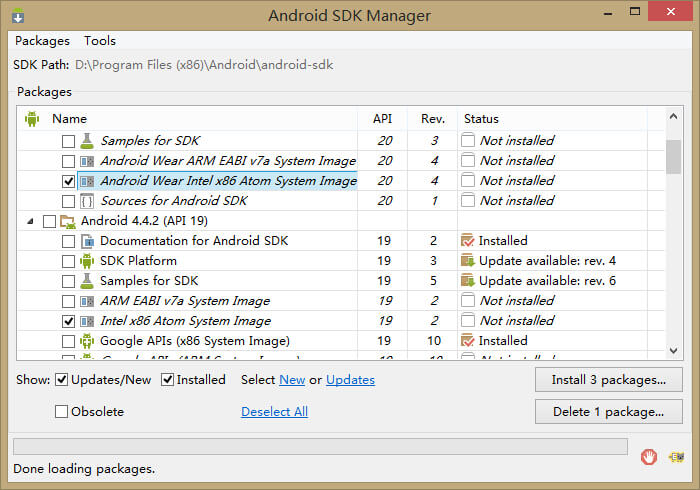Click not installed icon in Intel x86 Atom API 19 row

(467, 320)
